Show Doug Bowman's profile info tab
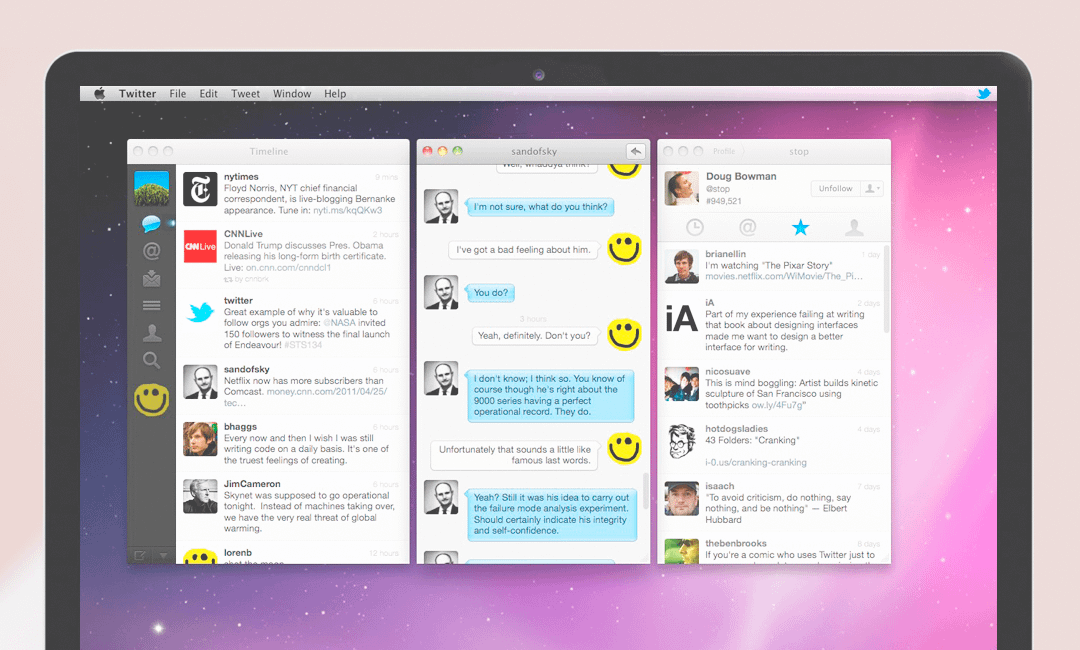 [x=854, y=227]
